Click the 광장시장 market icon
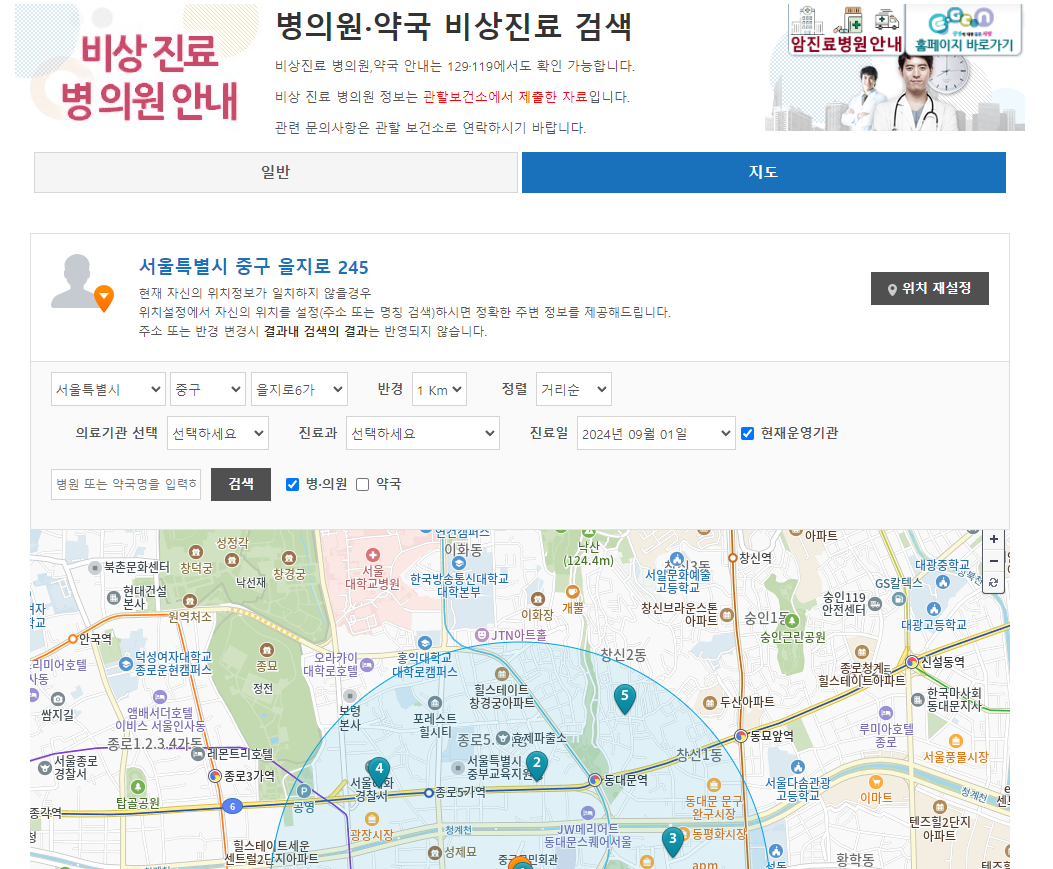This screenshot has height=869, width=1053. 371,819
